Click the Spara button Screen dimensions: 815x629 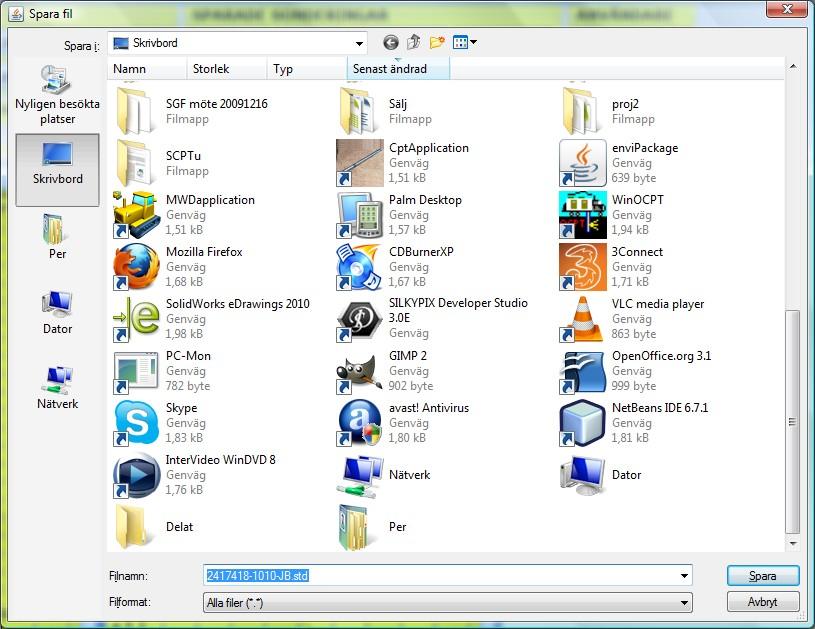763,575
